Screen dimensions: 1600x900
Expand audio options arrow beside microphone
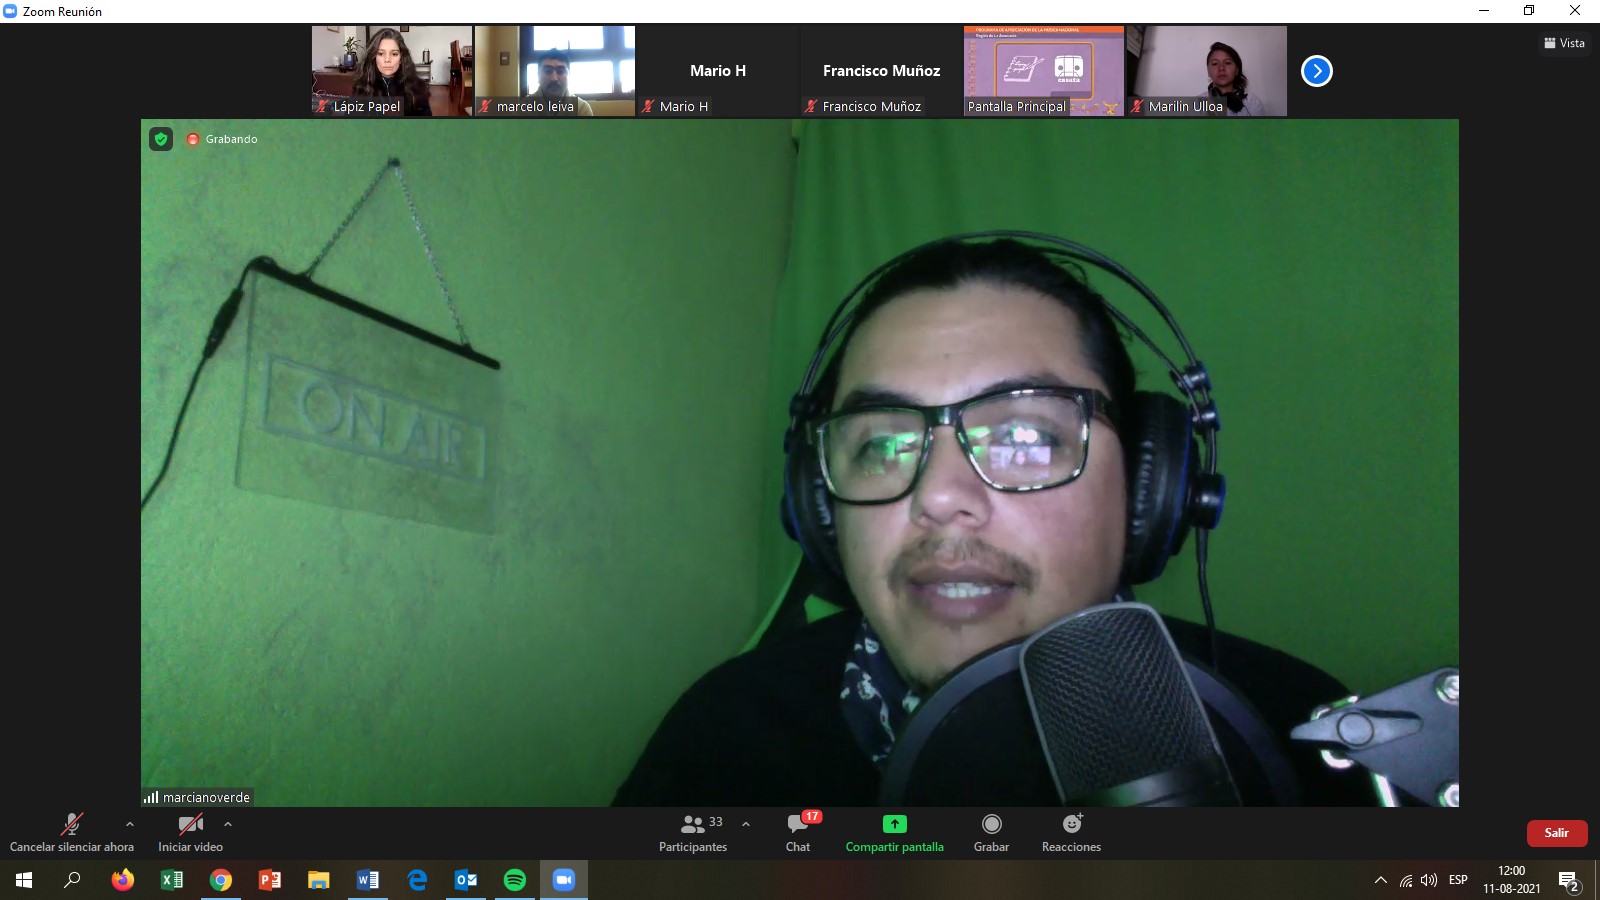[x=130, y=824]
